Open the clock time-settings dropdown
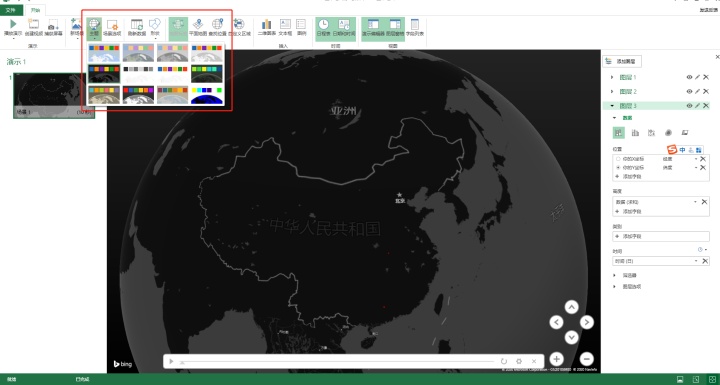Viewport: 720px width, 385px height. click(702, 249)
